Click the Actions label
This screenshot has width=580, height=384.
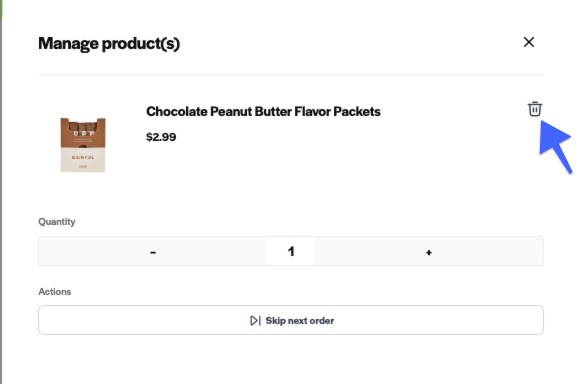(x=55, y=292)
